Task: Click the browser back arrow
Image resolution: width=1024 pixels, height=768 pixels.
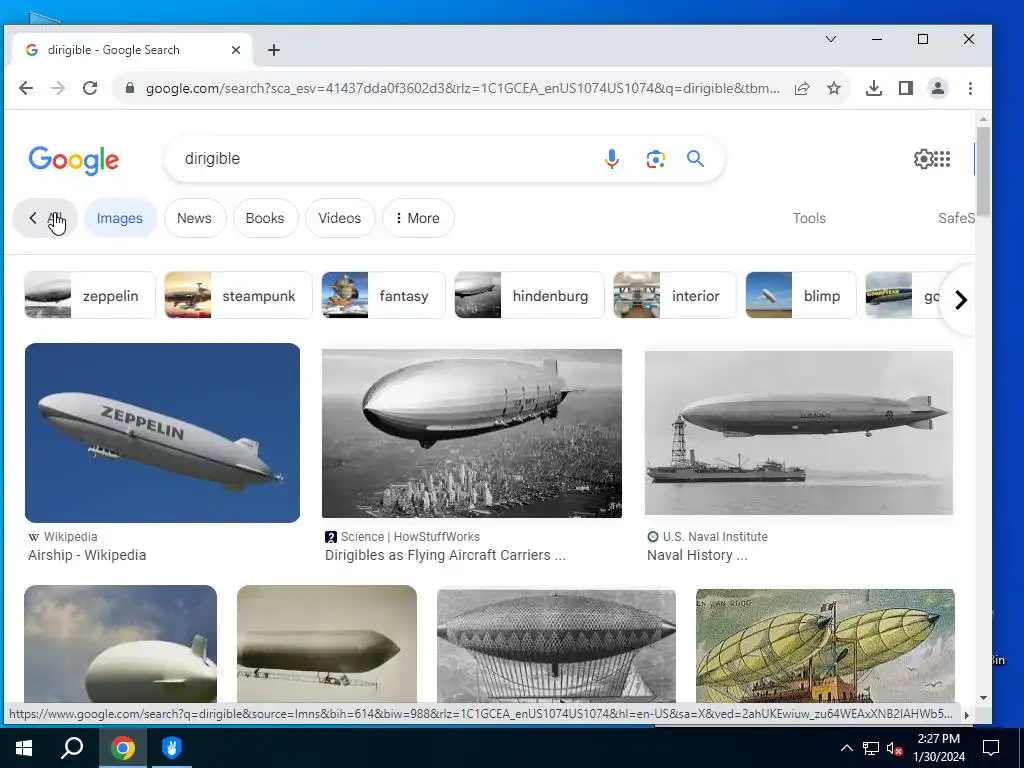Action: [25, 88]
